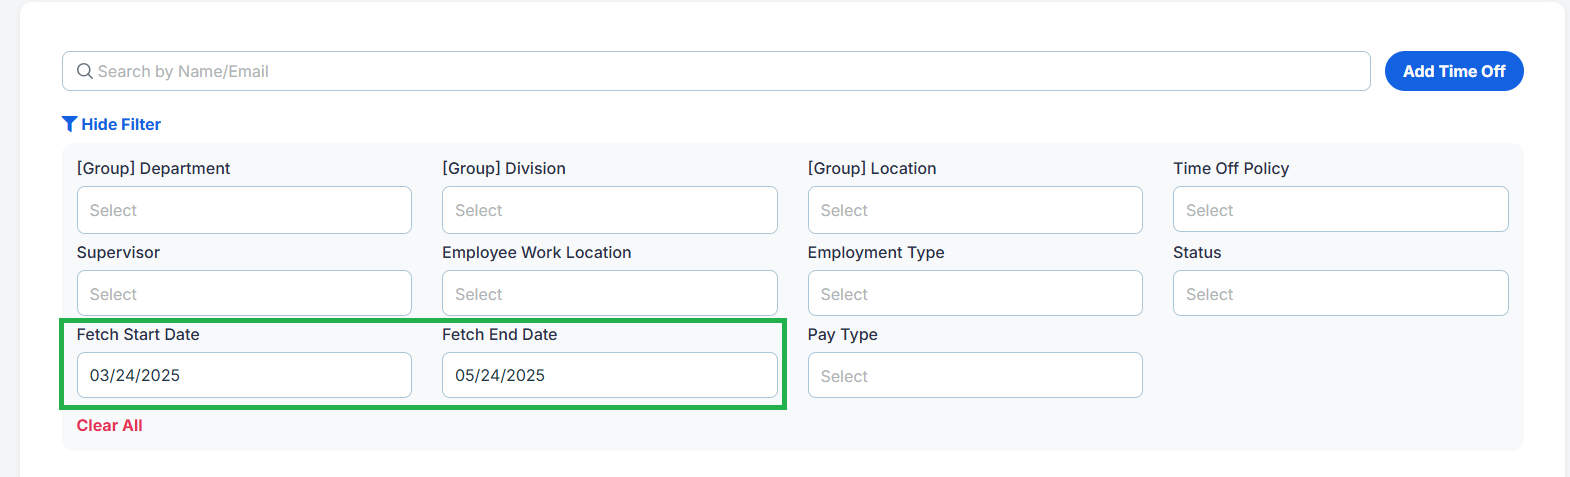Expand the Pay Type dropdown
1570x477 pixels.
pyautogui.click(x=974, y=376)
